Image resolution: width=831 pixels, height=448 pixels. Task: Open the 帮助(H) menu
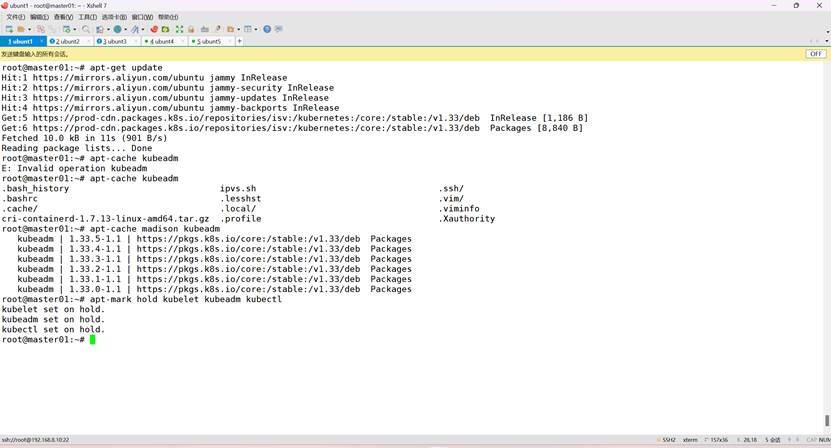(x=168, y=17)
